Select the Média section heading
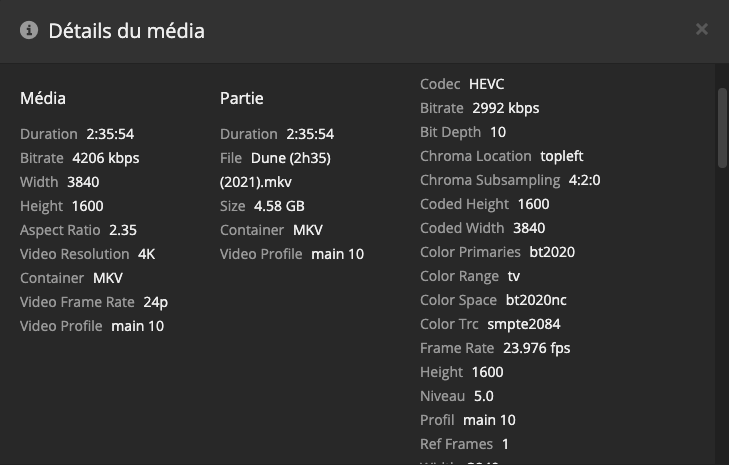Image resolution: width=729 pixels, height=465 pixels. click(43, 98)
